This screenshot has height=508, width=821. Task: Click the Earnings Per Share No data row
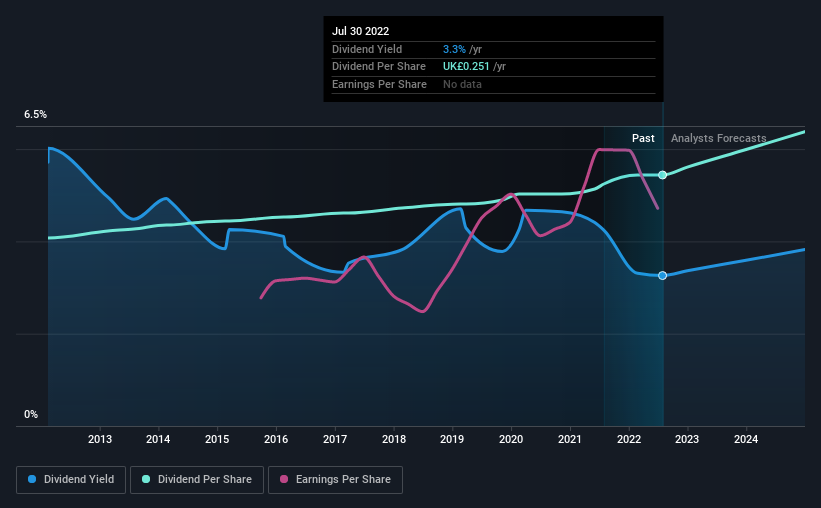pos(493,84)
